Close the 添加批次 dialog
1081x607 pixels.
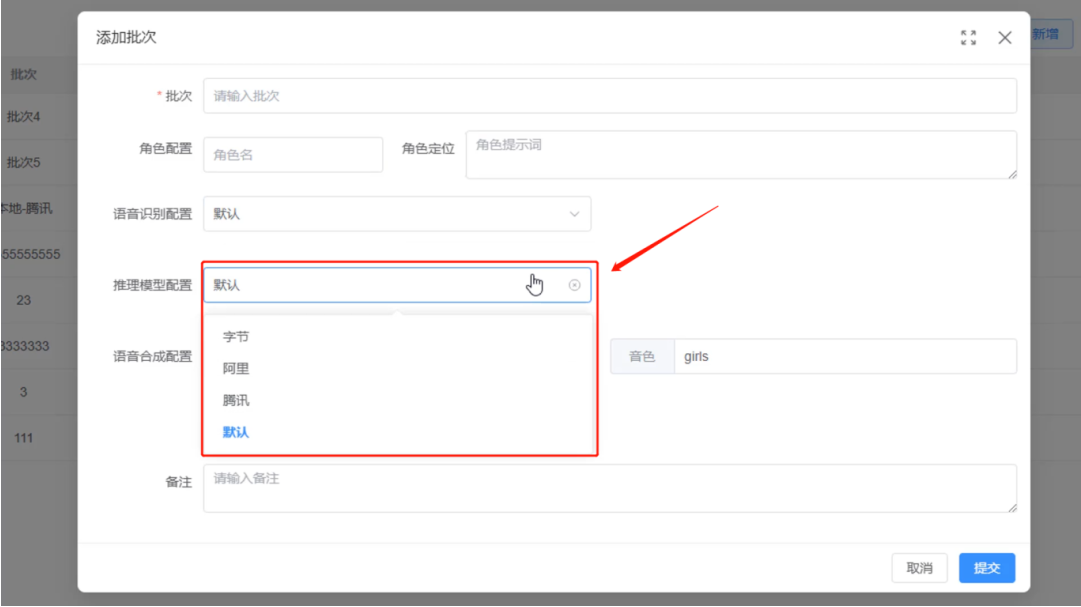[1004, 38]
